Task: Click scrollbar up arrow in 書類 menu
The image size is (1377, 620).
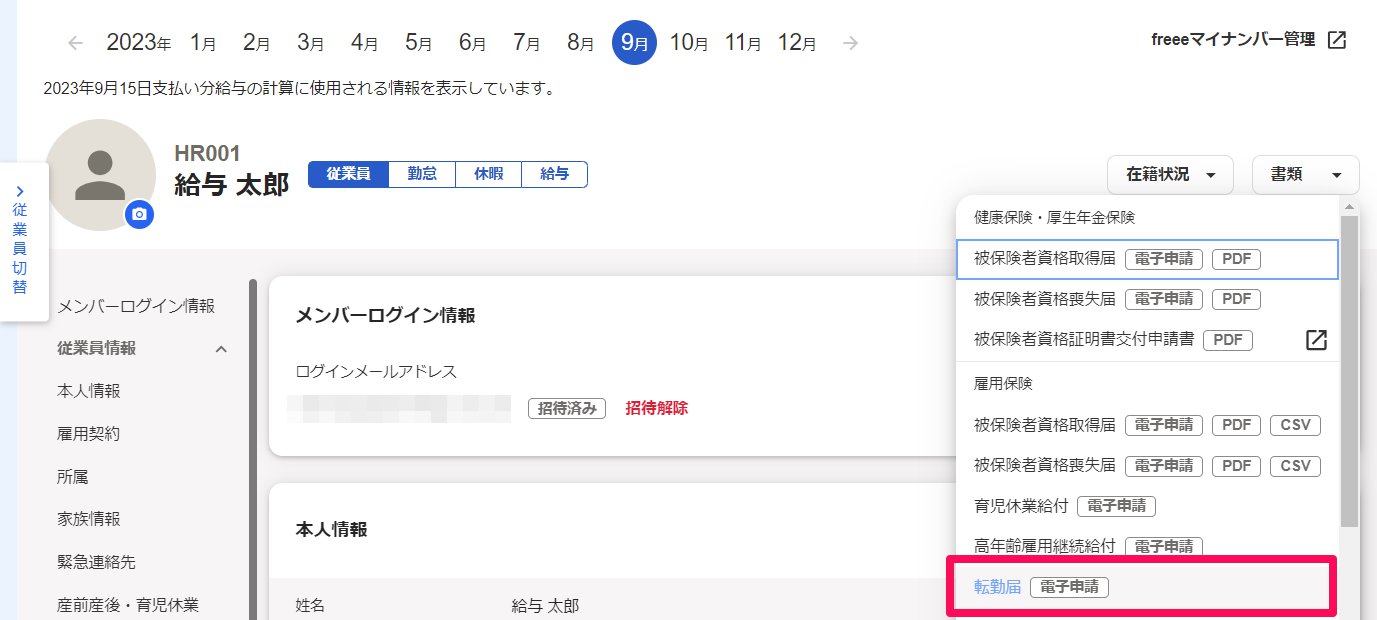Action: click(x=1349, y=206)
